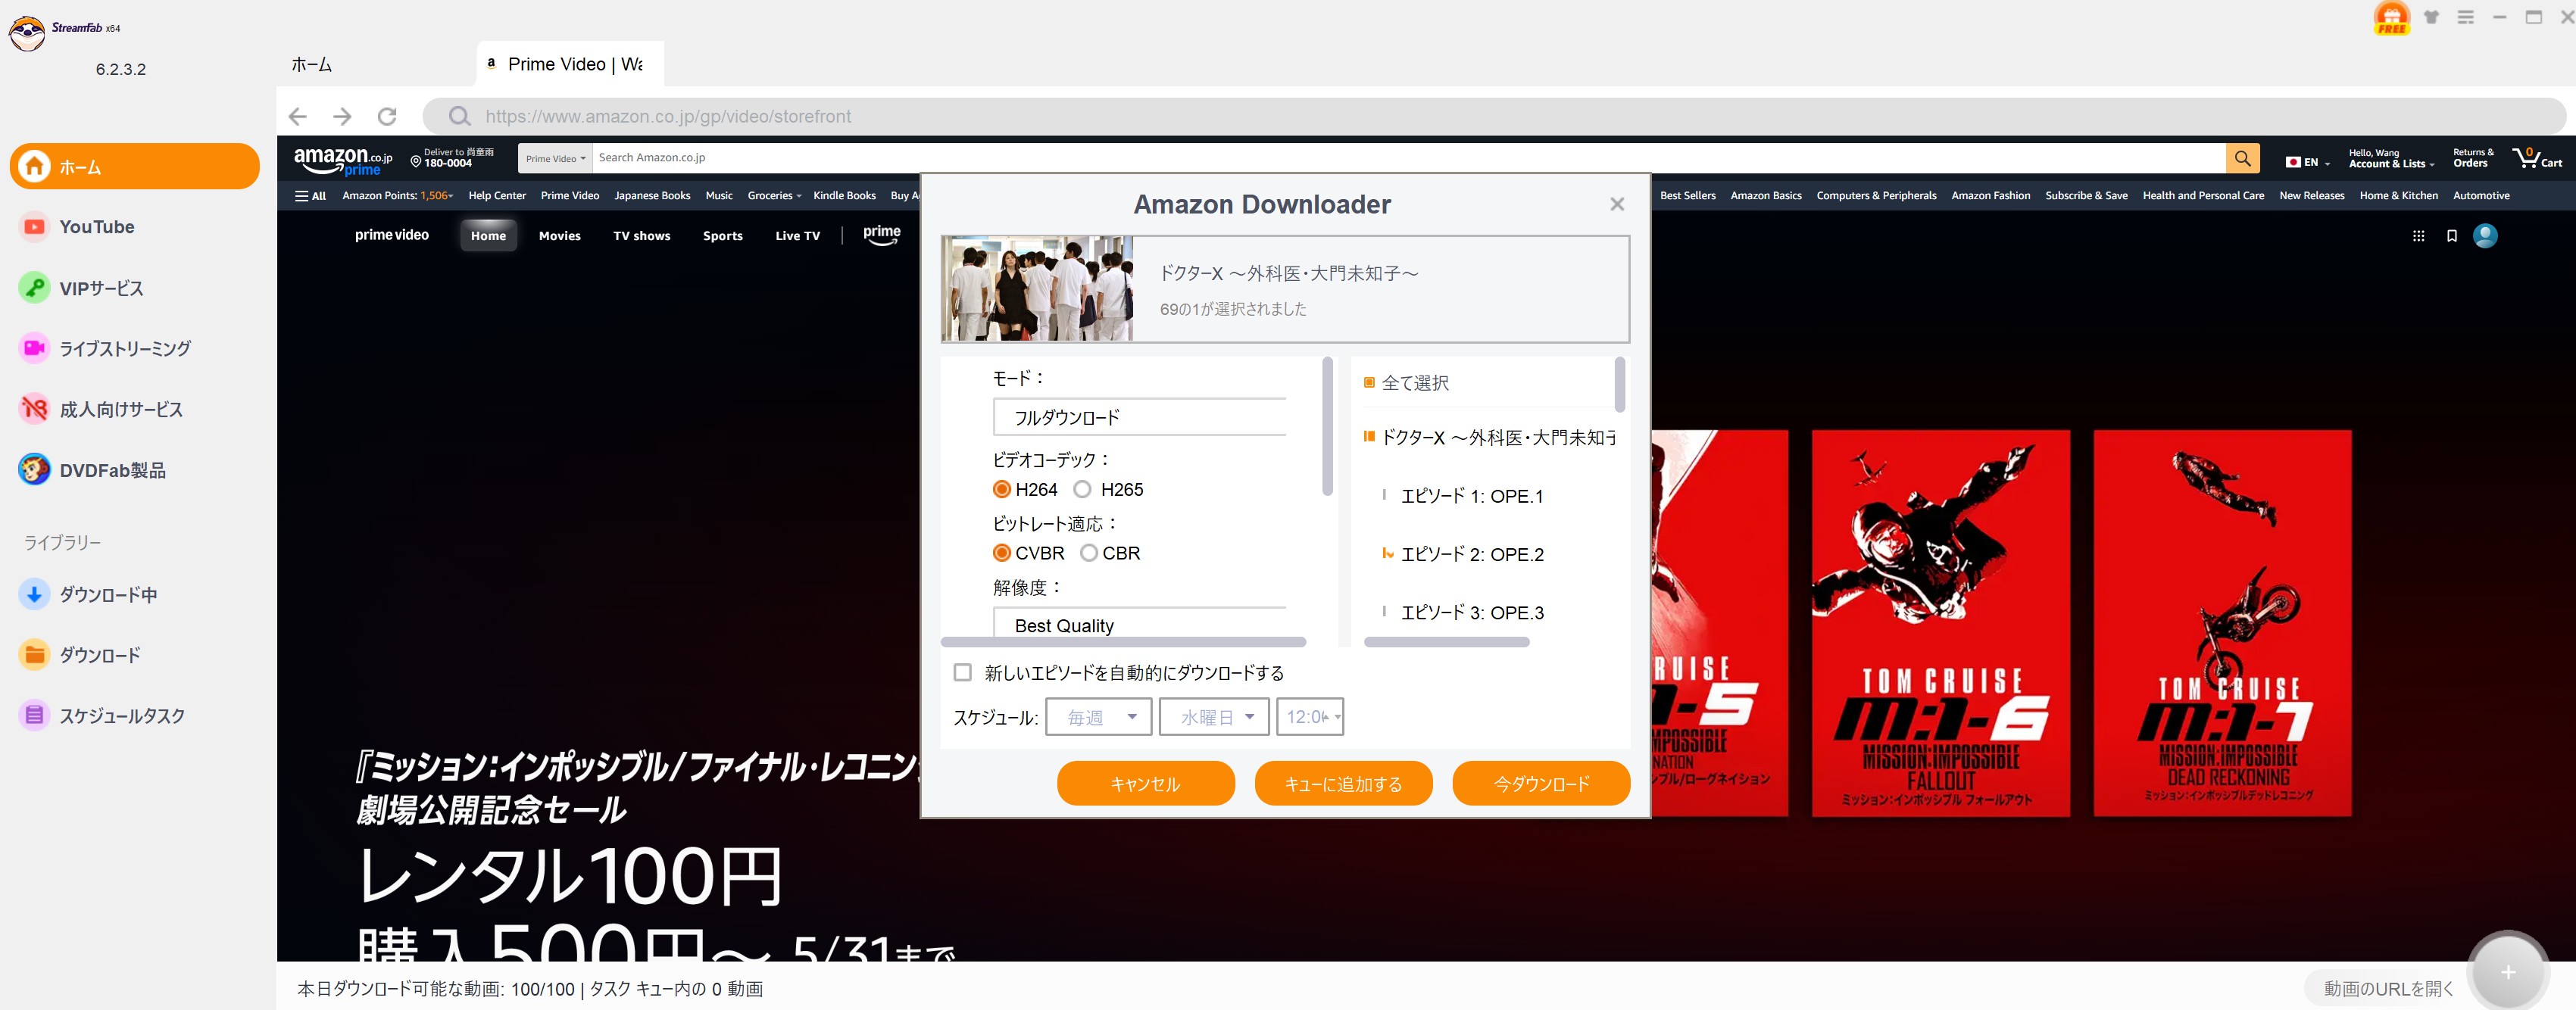Viewport: 2576px width, 1010px height.
Task: Click 動画のURLを開く button
Action: point(2388,988)
